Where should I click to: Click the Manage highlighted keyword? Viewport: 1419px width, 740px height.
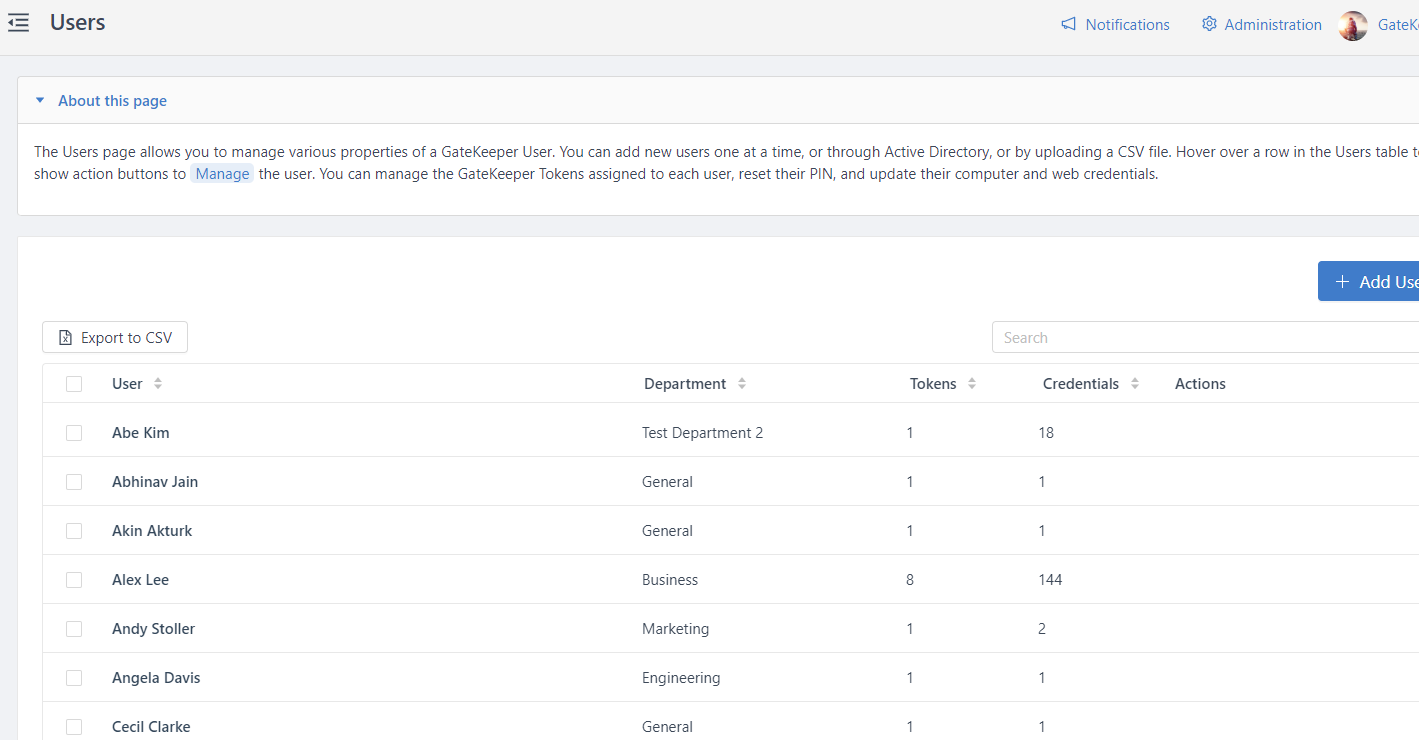click(x=222, y=174)
